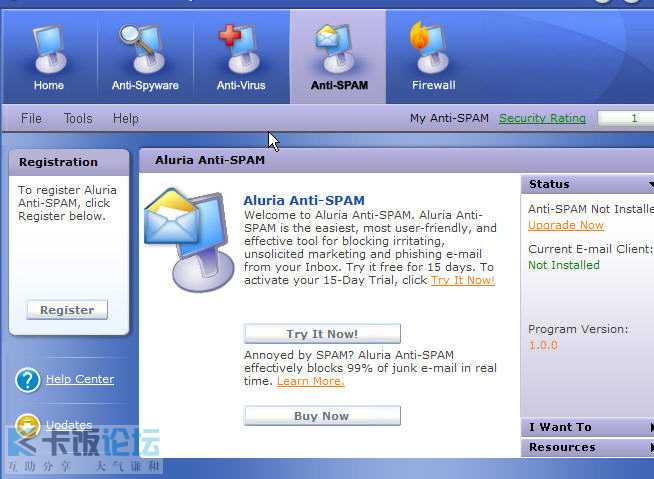
Task: Follow the Try It Now! inline link
Action: (x=463, y=280)
